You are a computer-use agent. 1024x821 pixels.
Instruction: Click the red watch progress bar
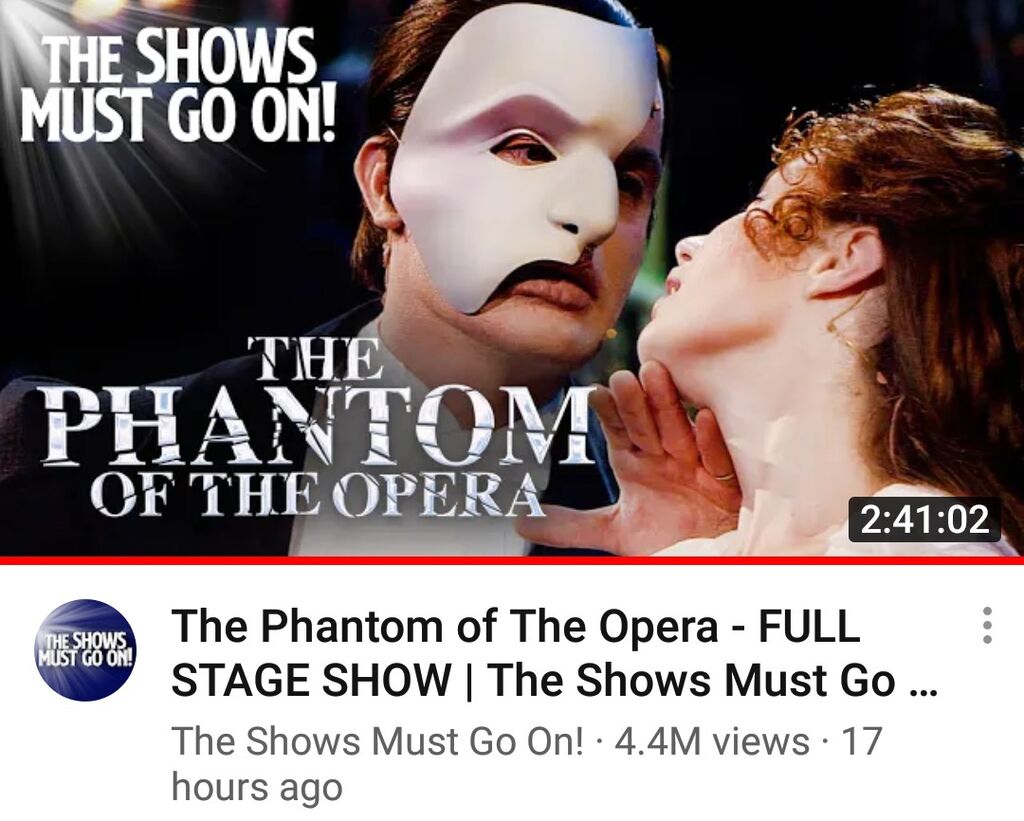click(512, 560)
